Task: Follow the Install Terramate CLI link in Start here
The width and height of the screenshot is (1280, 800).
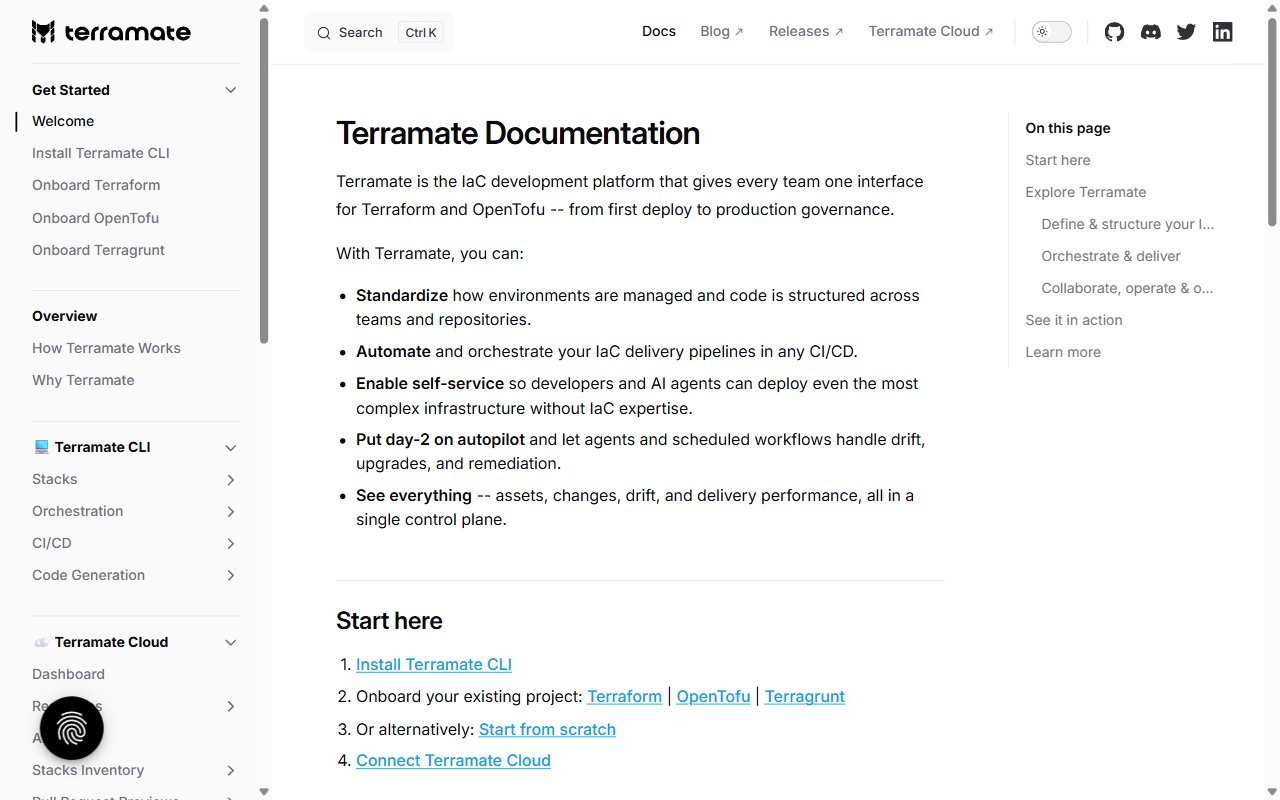Action: [434, 664]
